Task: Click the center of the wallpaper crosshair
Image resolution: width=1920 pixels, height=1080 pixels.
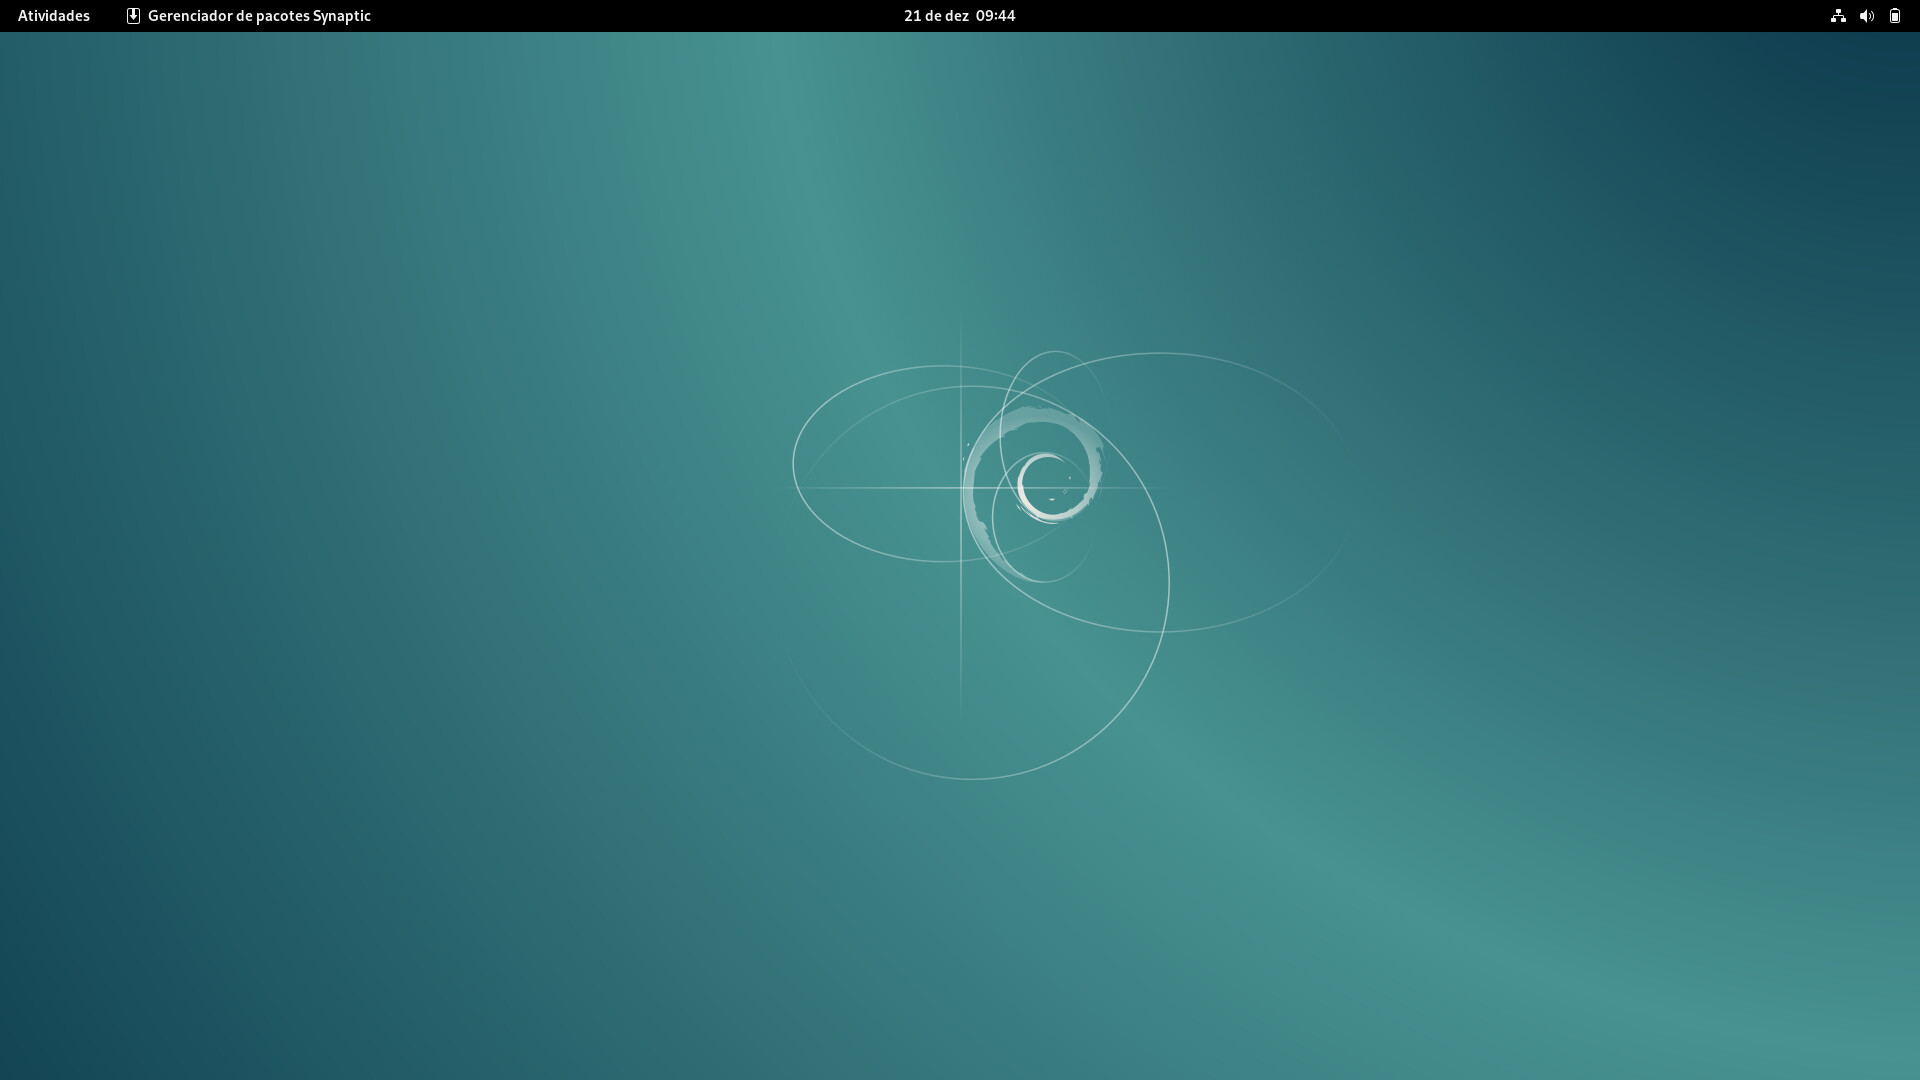Action: pyautogui.click(x=961, y=488)
